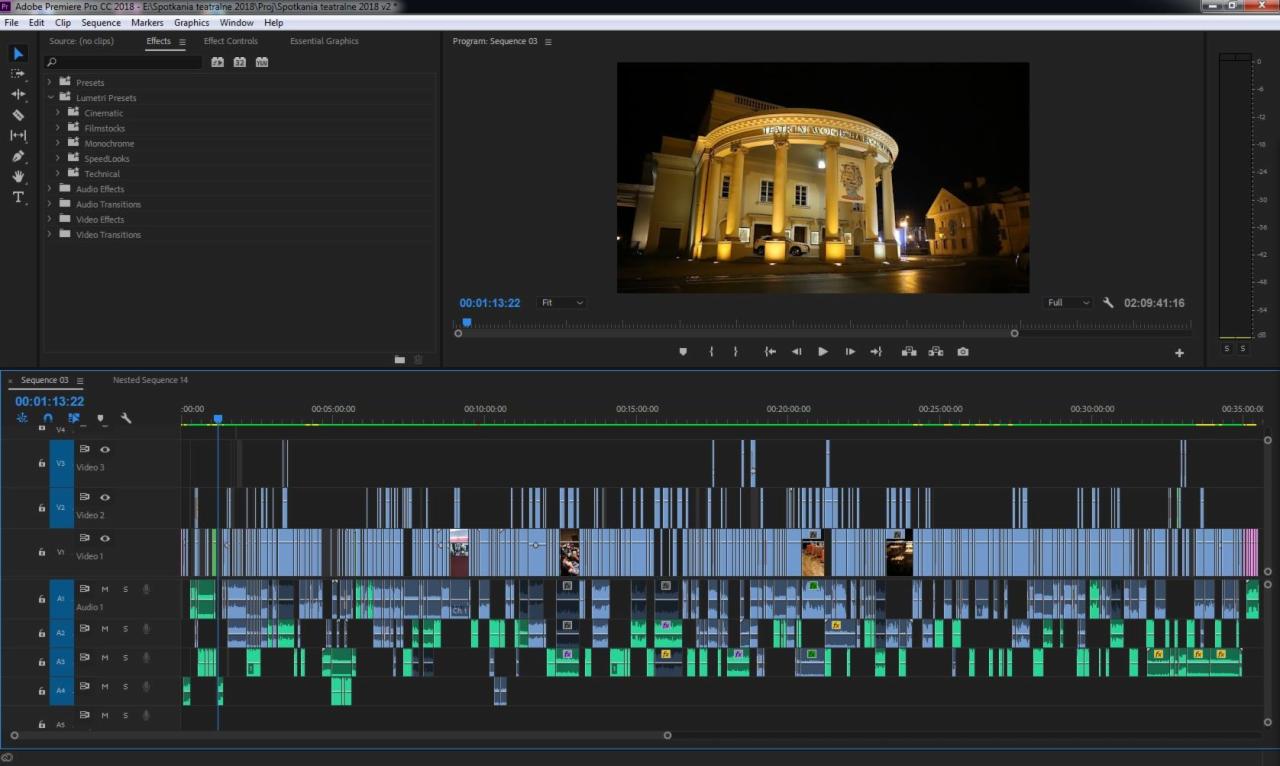Select the Track Select Forward tool
The width and height of the screenshot is (1280, 766).
[x=17, y=74]
